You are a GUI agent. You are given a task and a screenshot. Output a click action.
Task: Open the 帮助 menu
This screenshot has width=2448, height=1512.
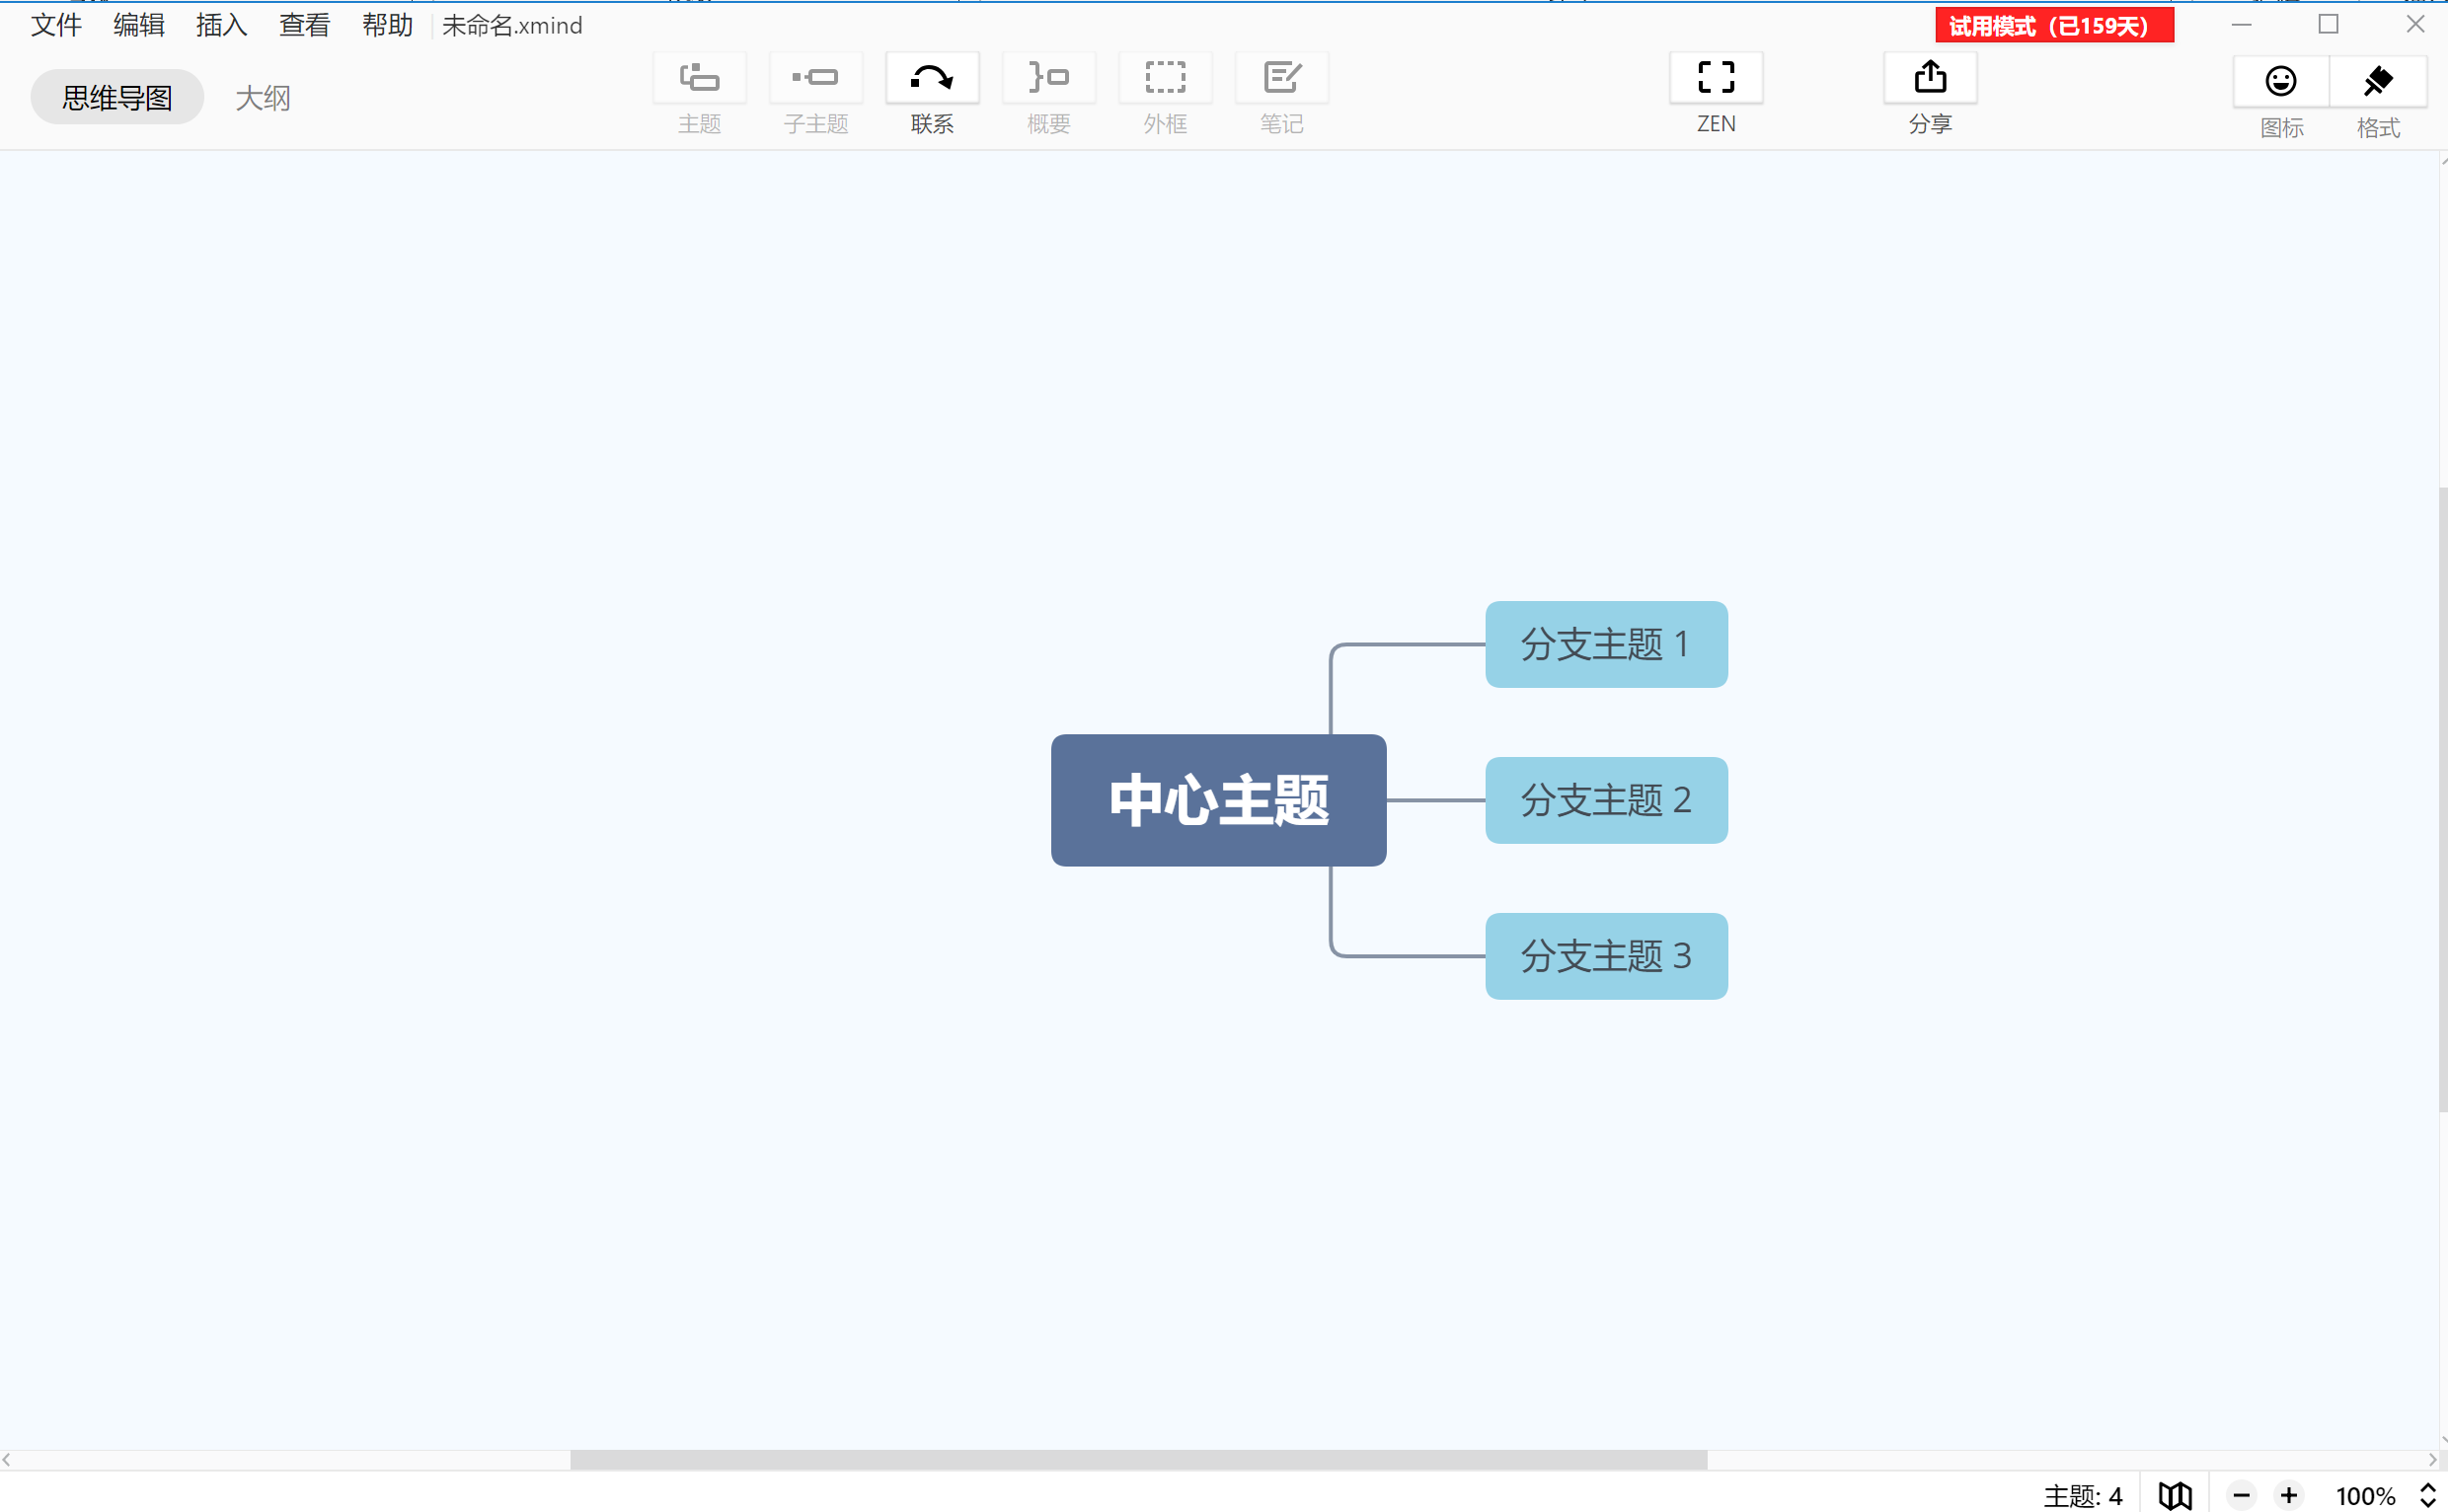(x=387, y=25)
